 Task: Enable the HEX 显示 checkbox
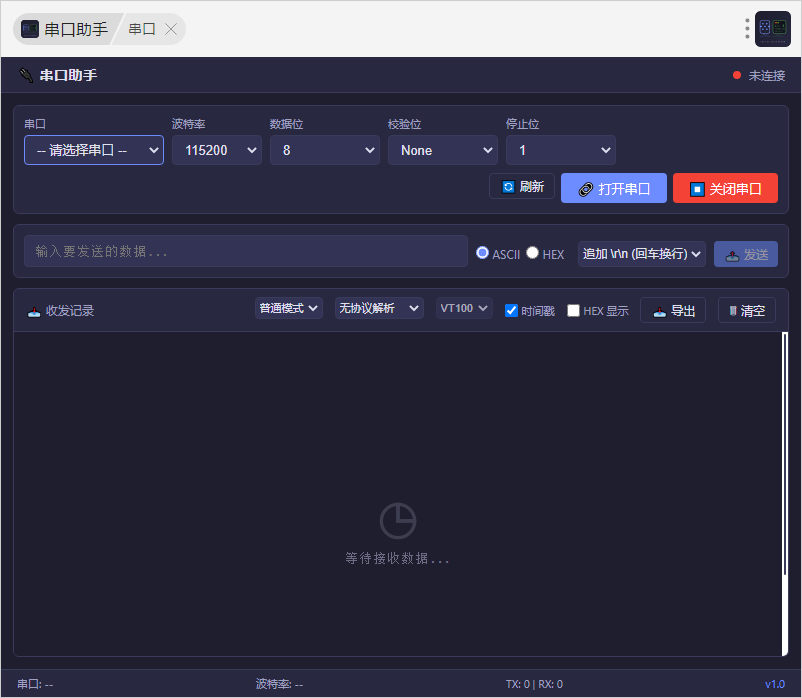573,310
